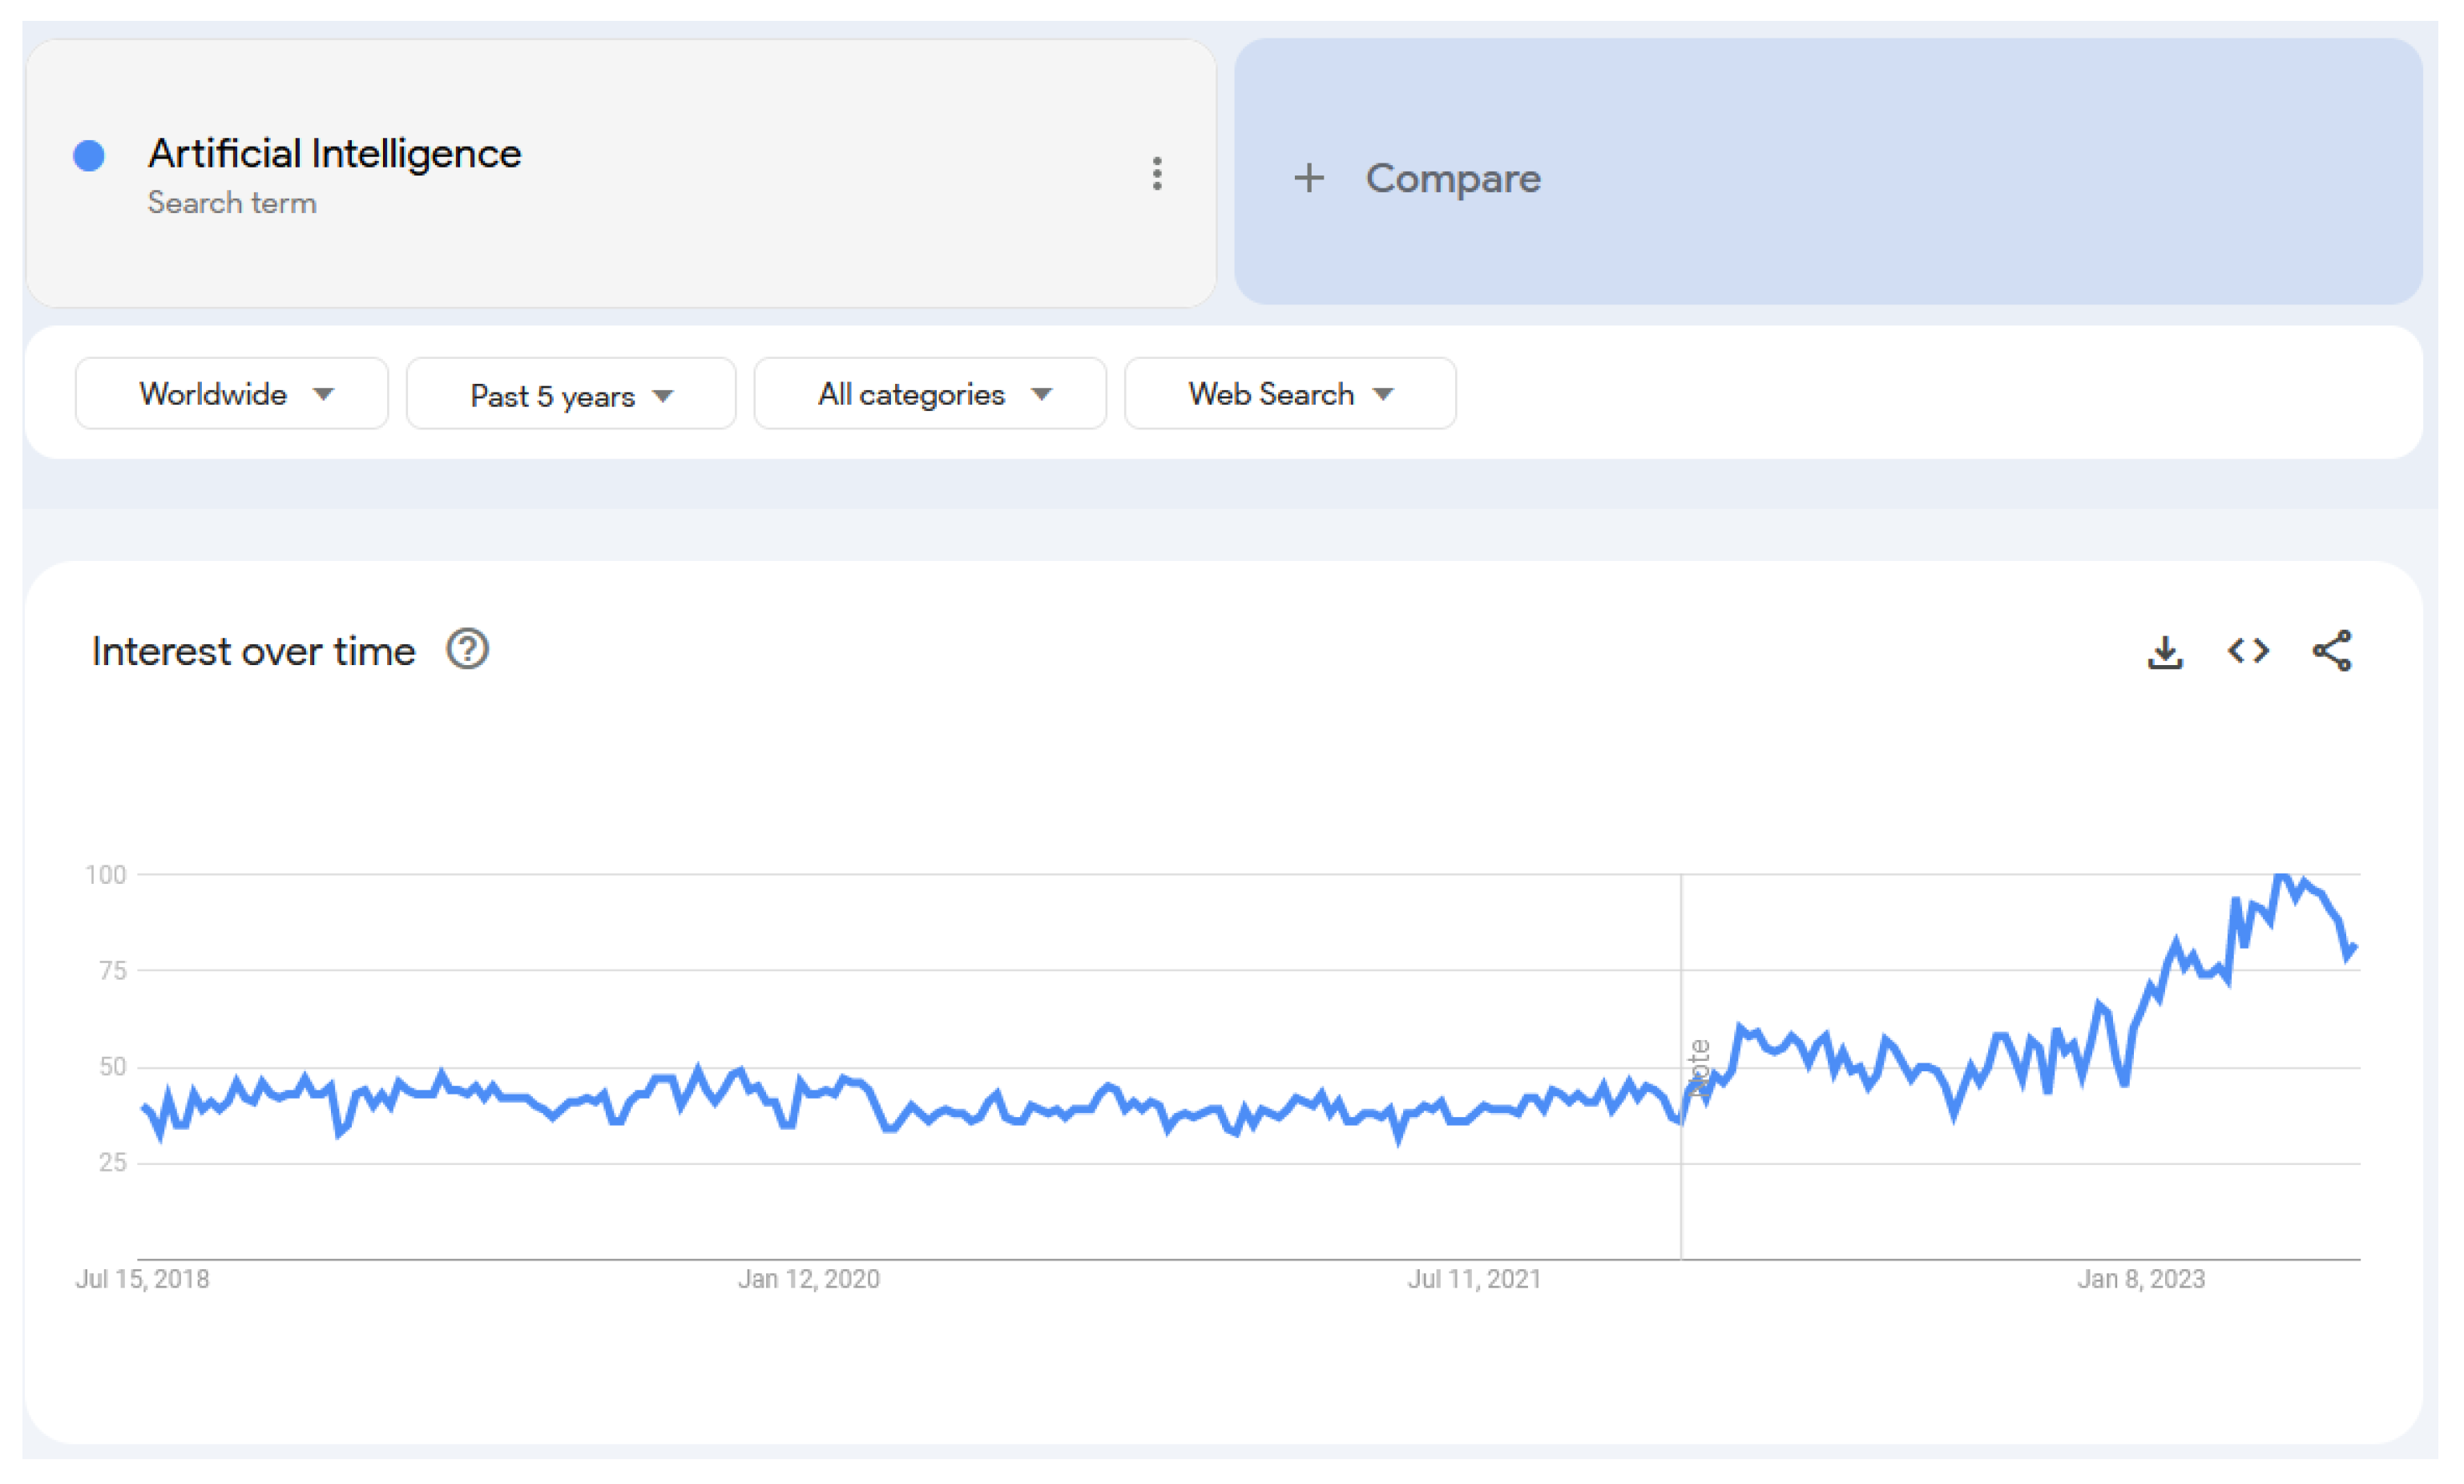Click the Jul 11, 2021 axis label

1474,1279
